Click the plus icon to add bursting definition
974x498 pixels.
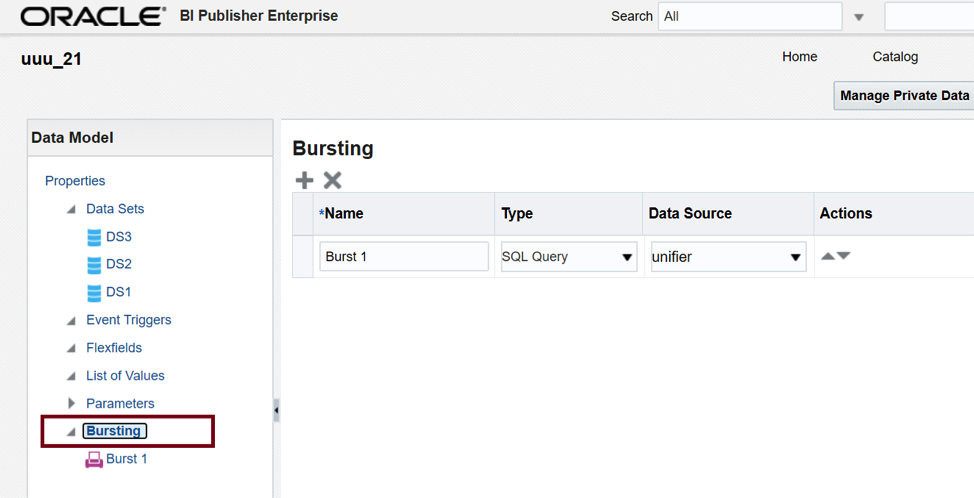click(304, 181)
